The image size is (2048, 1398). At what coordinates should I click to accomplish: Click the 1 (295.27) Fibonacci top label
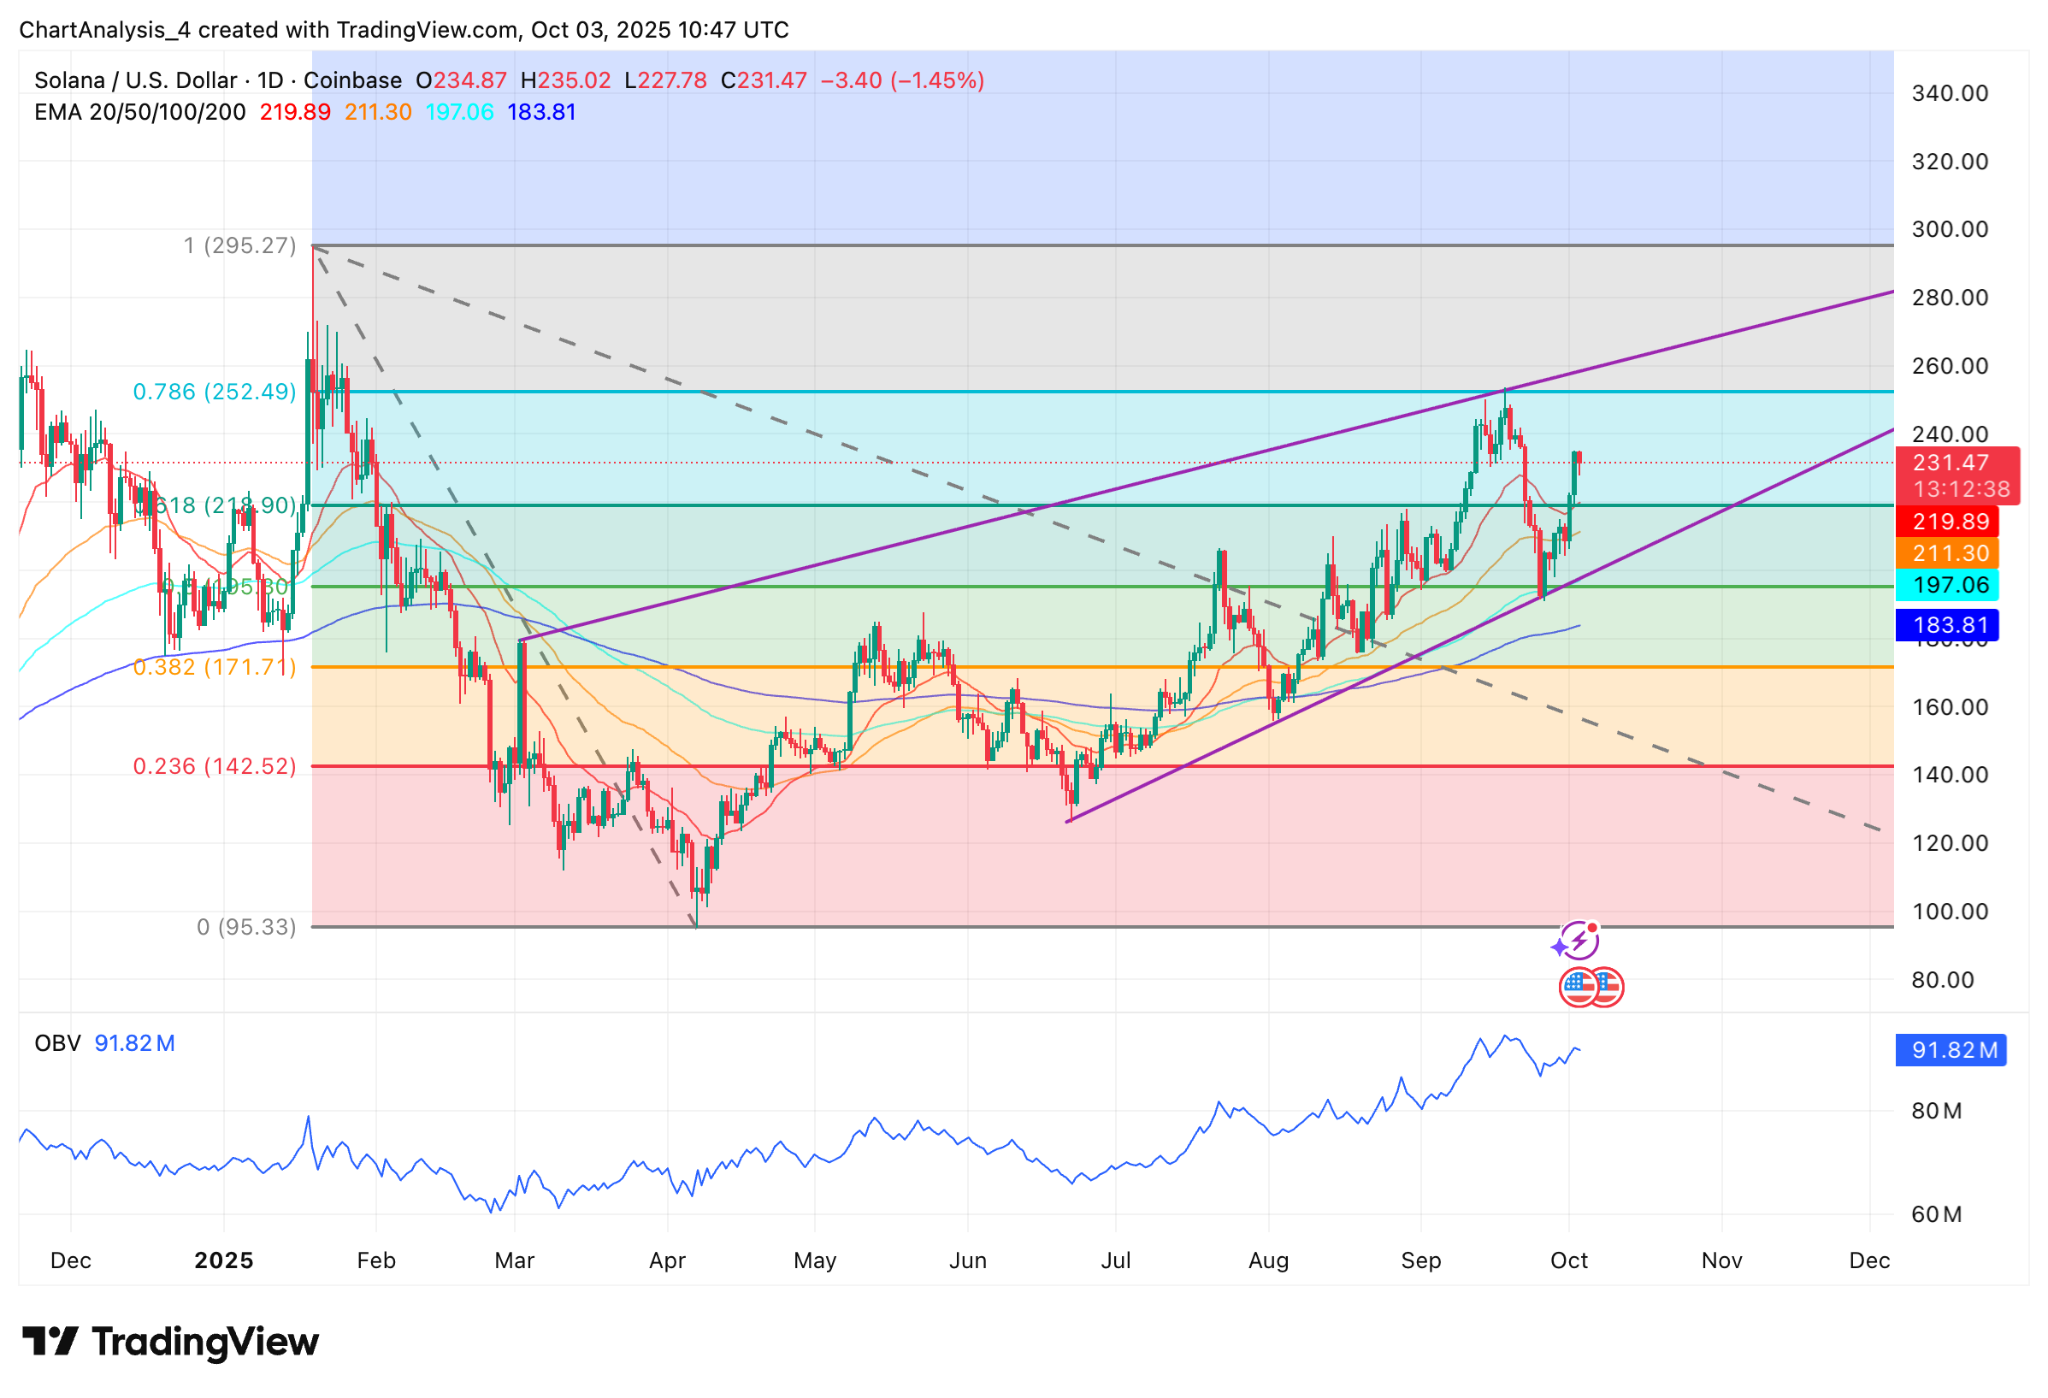240,245
